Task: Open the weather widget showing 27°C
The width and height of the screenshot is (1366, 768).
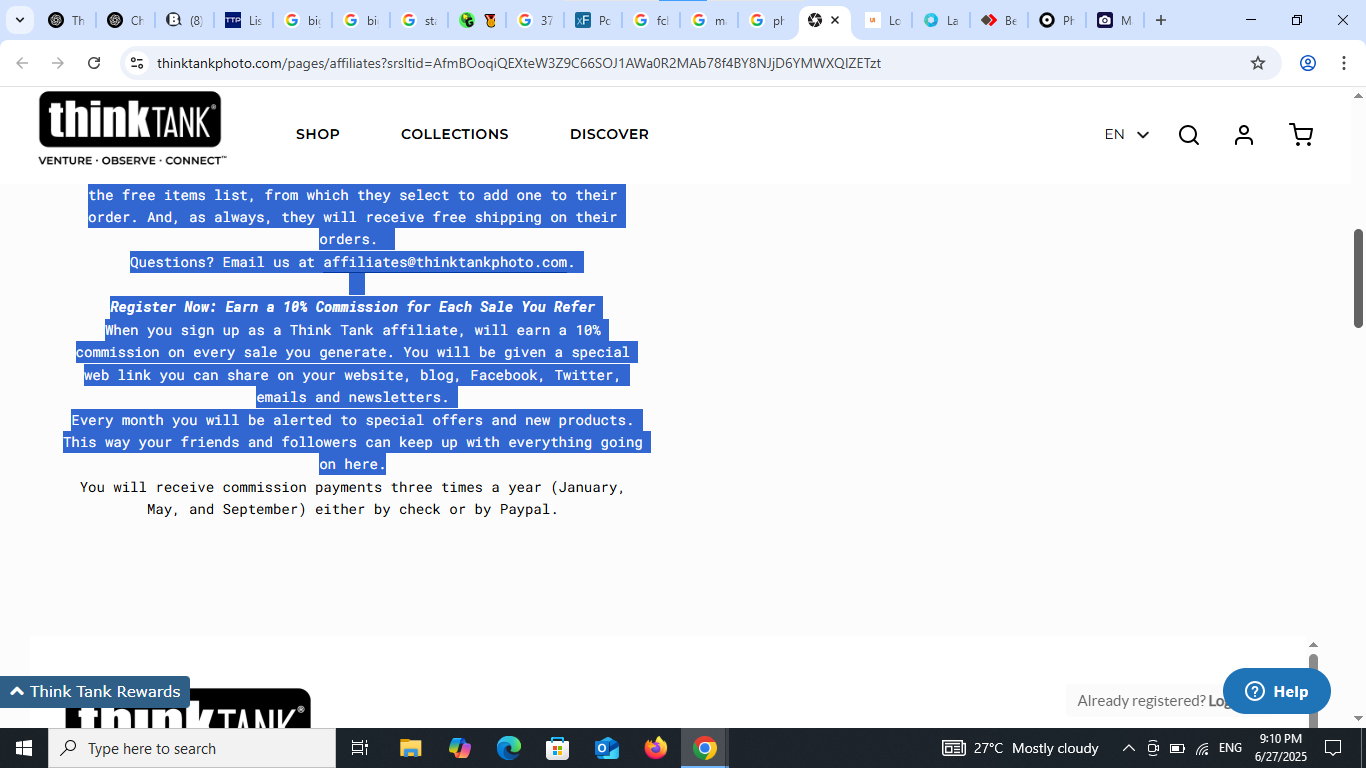Action: 1020,748
